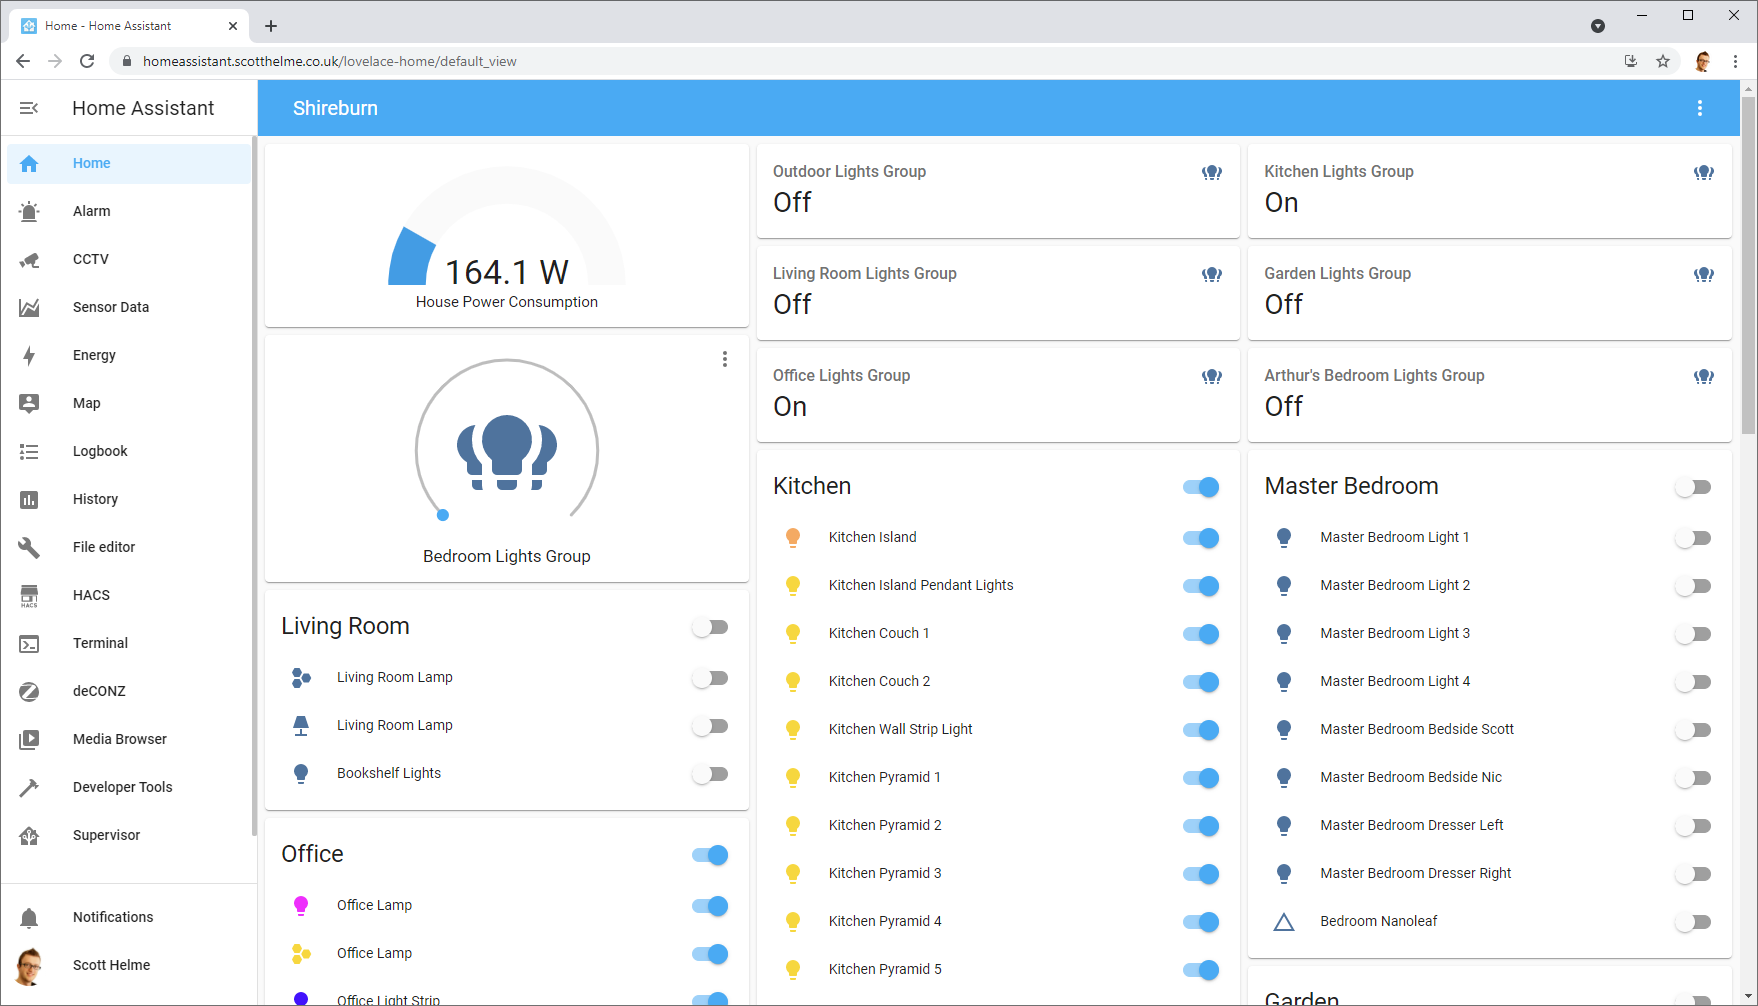Open the Shireburn overflow menu

[x=1699, y=107]
